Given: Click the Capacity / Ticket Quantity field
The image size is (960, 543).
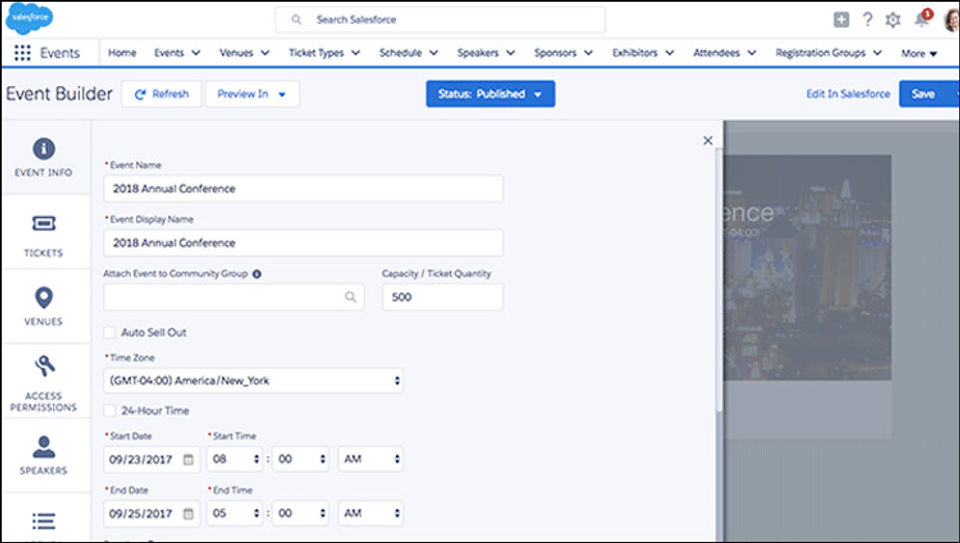Looking at the screenshot, I should point(443,297).
